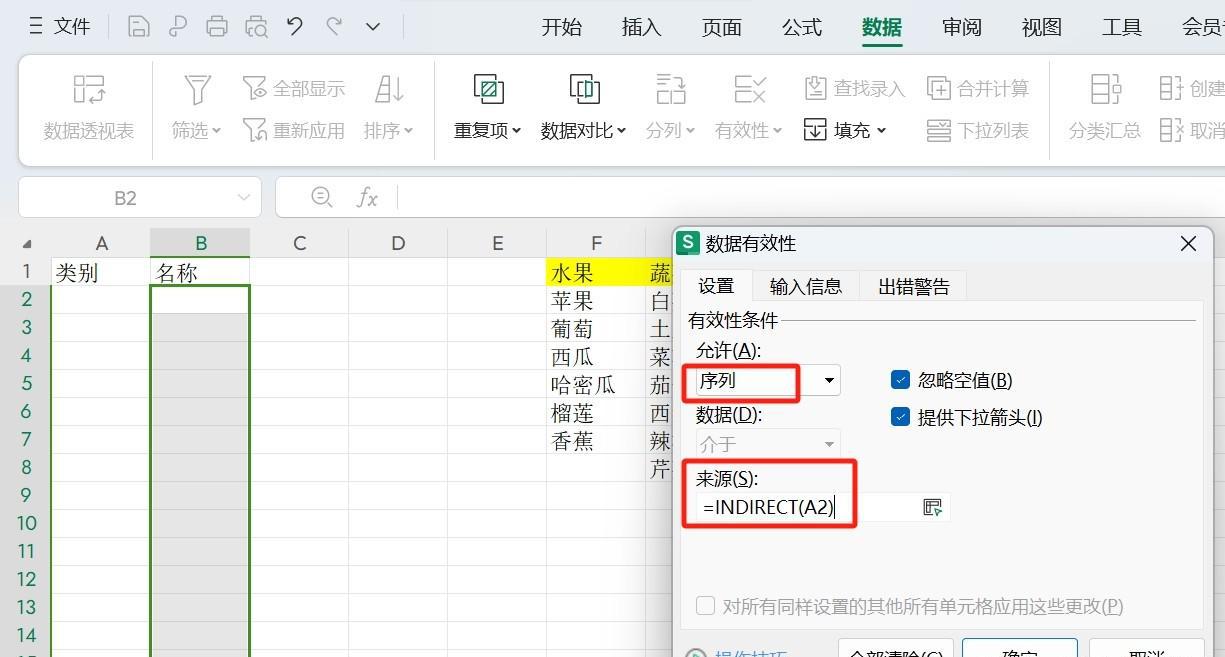Click the 有效性 validation icon
Screen dimensions: 1225x657
pyautogui.click(x=749, y=89)
